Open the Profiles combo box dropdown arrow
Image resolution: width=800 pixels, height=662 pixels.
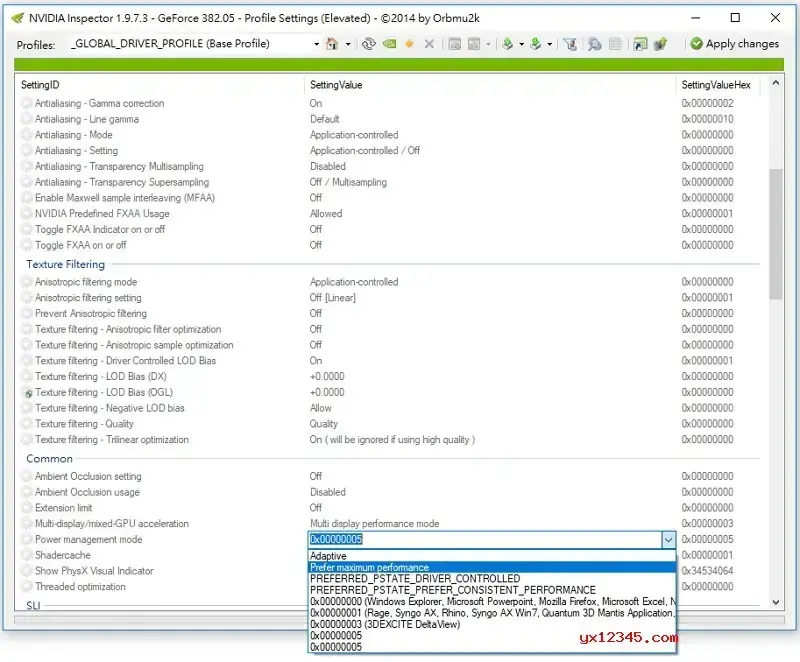[316, 44]
